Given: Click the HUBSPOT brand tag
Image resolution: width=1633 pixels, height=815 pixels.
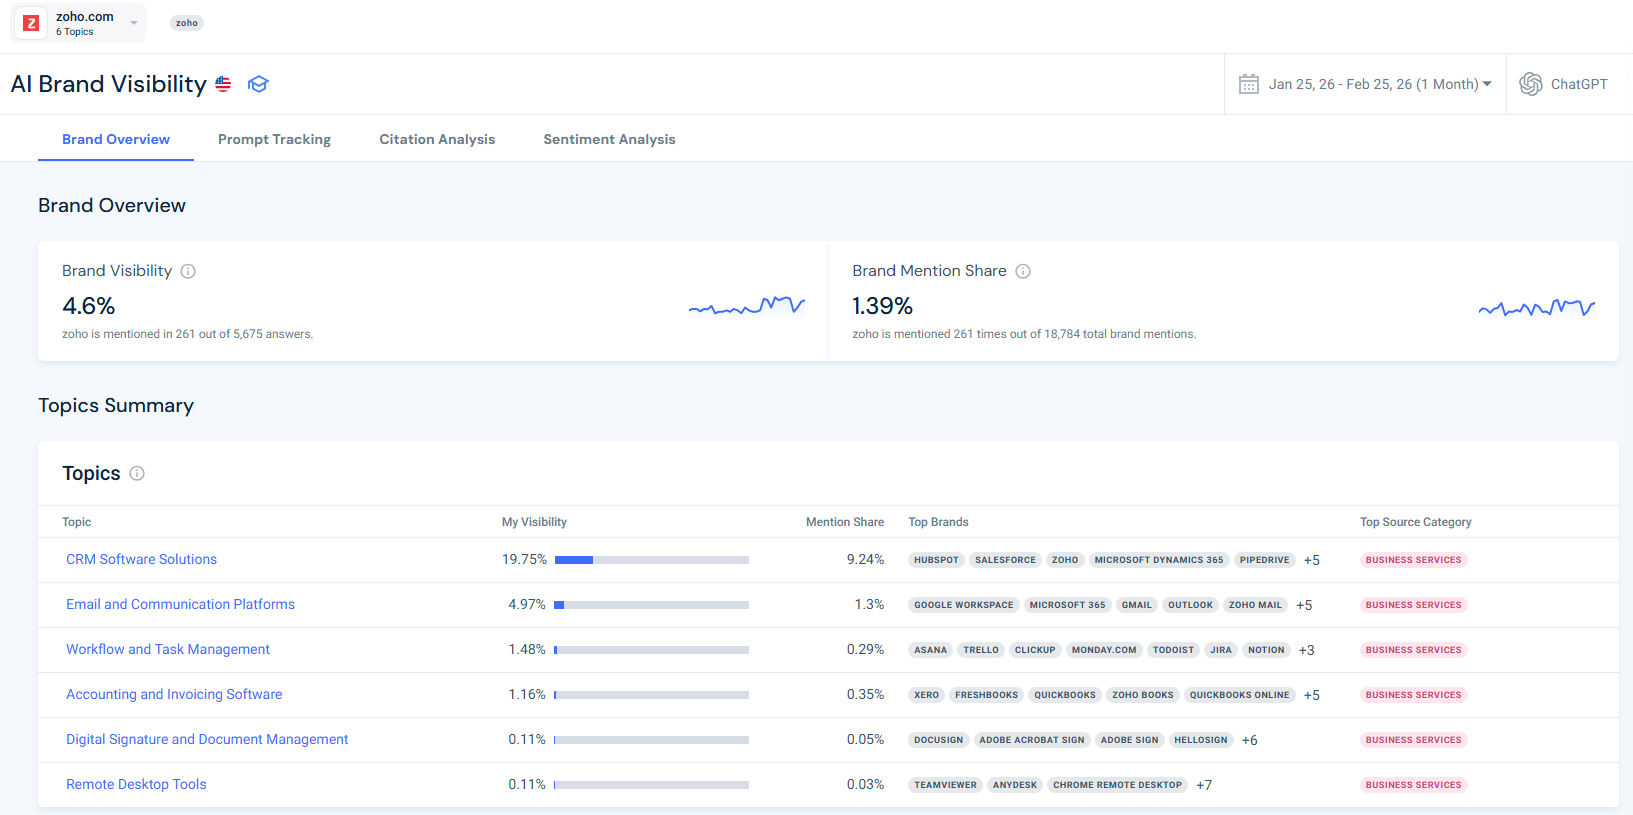Looking at the screenshot, I should coord(936,560).
